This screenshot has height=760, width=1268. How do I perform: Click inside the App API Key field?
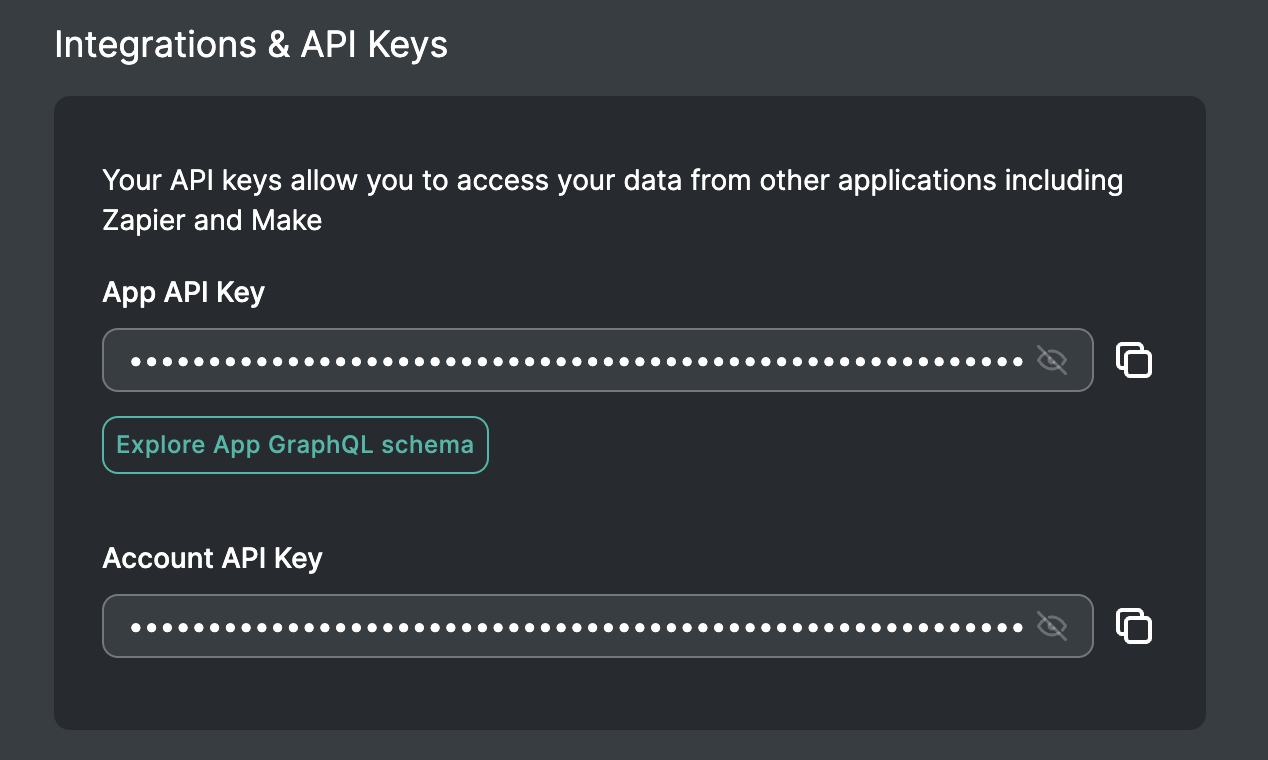(x=575, y=360)
